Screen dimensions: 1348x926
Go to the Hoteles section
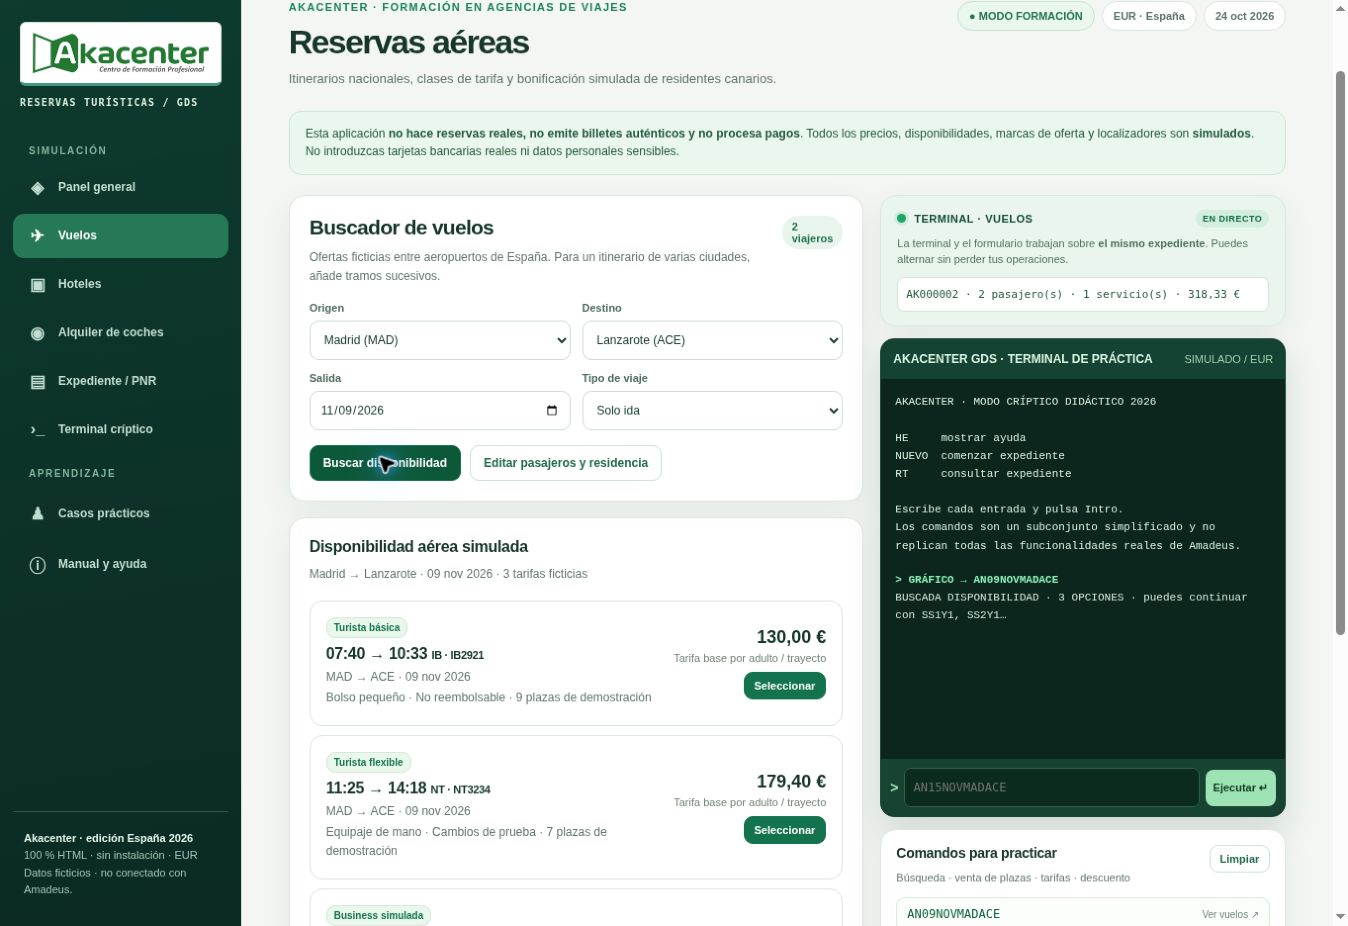[121, 284]
